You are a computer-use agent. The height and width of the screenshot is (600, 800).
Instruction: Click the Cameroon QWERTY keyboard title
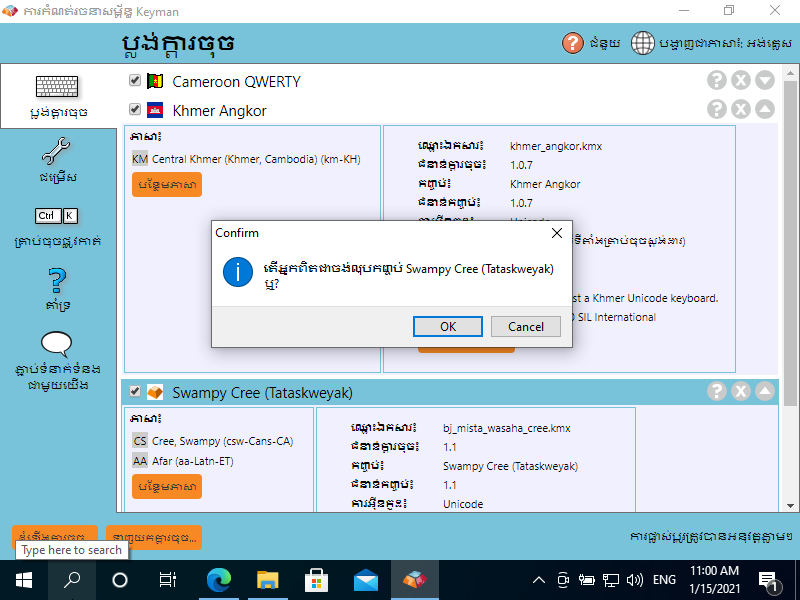(x=236, y=82)
